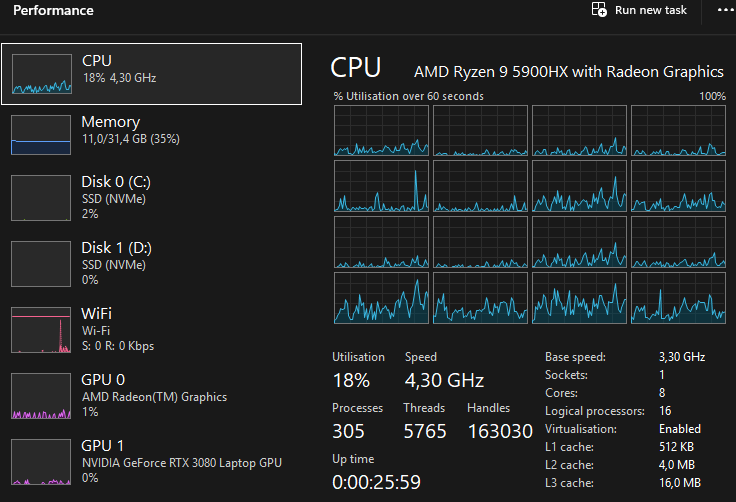
Task: Select NVIDIA GeForce RTX 3080 GPU 1 entry
Action: click(181, 462)
